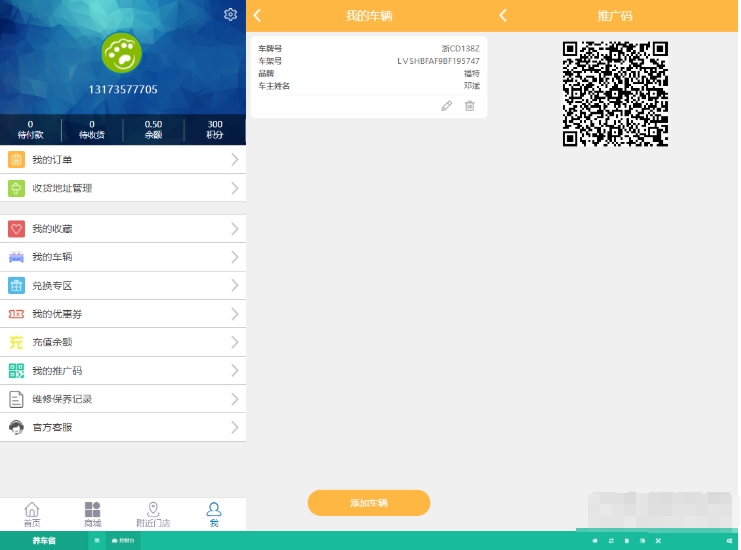Open the 充值余额 menu label
This screenshot has width=741, height=550.
coord(52,342)
